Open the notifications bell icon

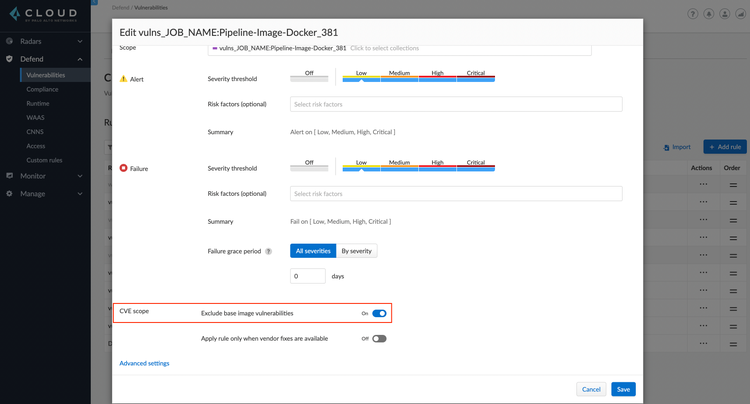pos(709,15)
